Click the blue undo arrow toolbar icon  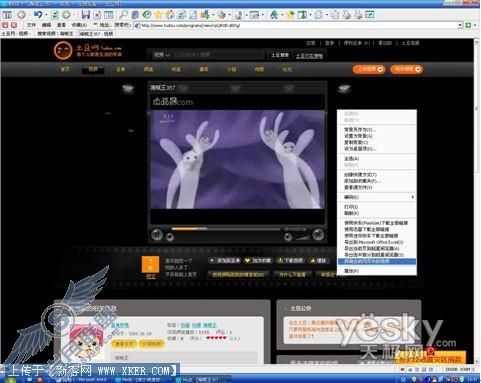[38, 15]
